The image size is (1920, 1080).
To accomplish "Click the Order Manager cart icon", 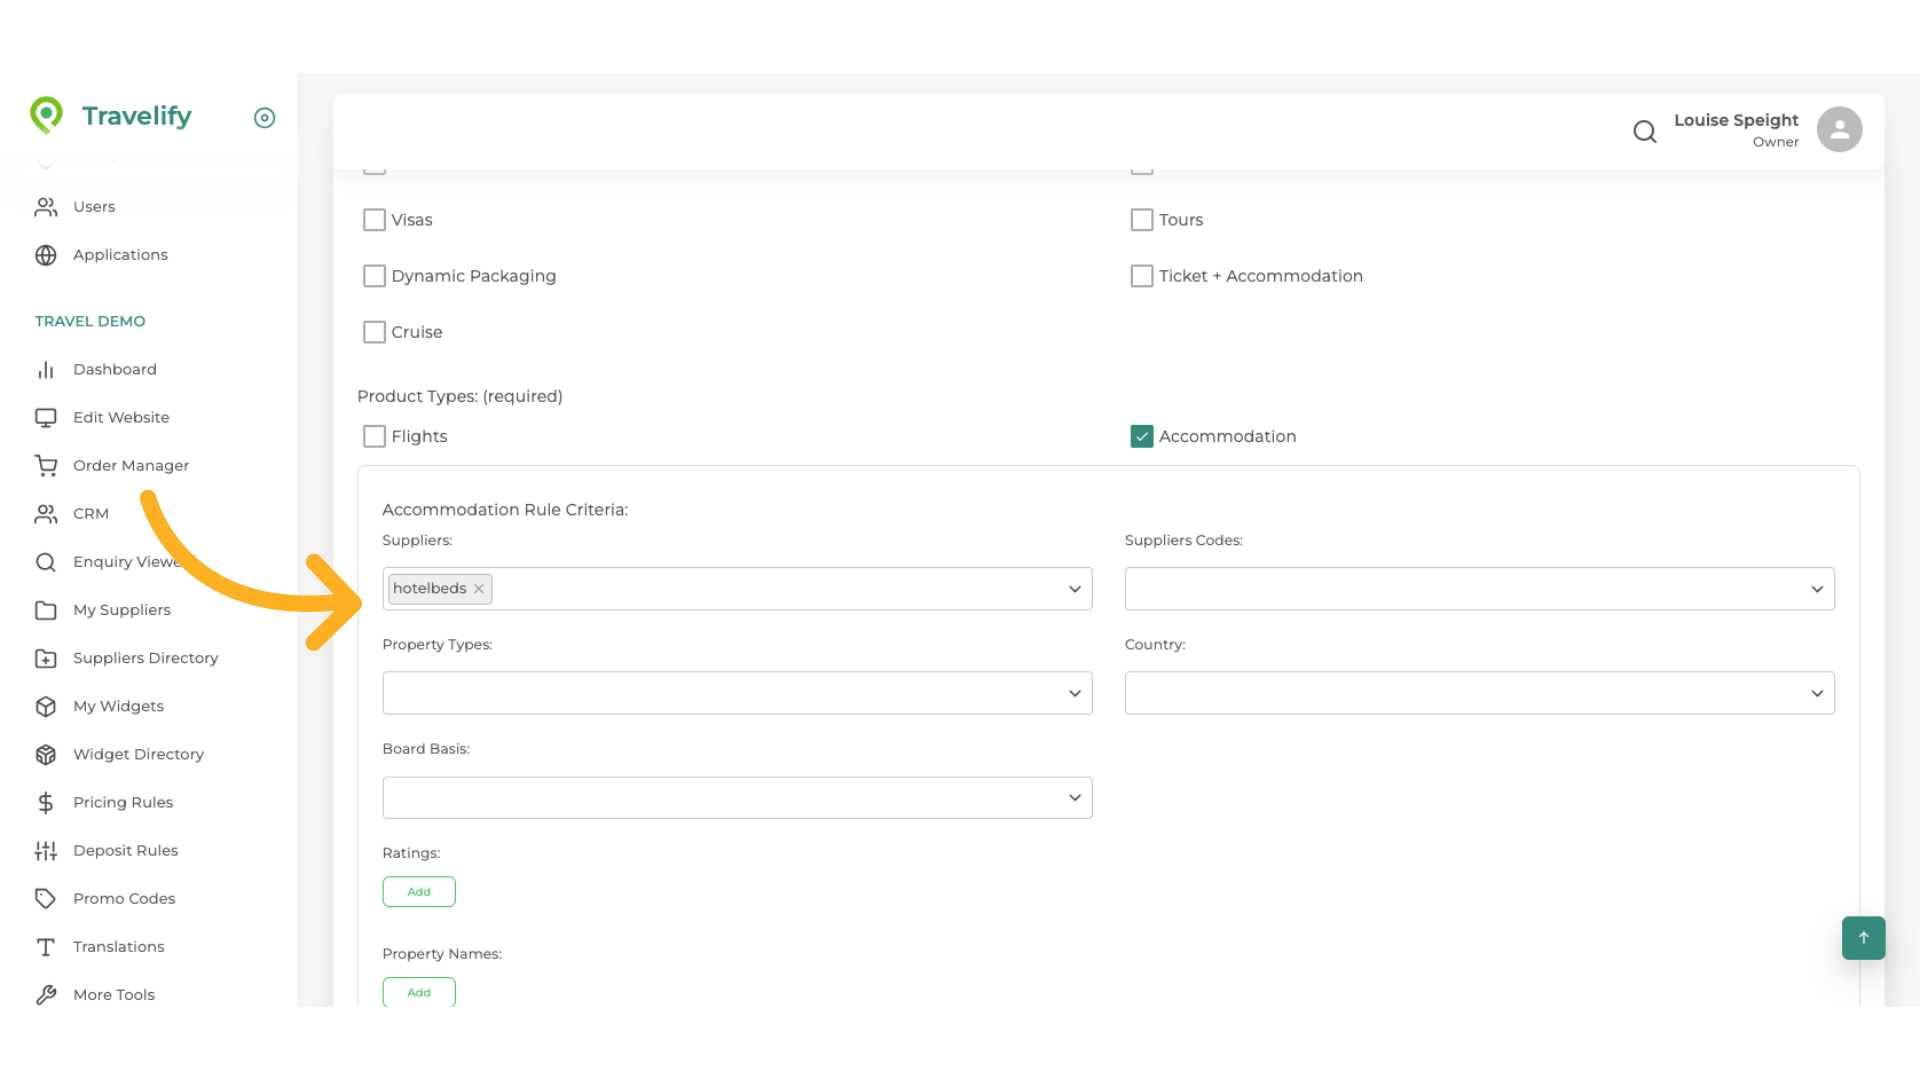I will click(46, 465).
